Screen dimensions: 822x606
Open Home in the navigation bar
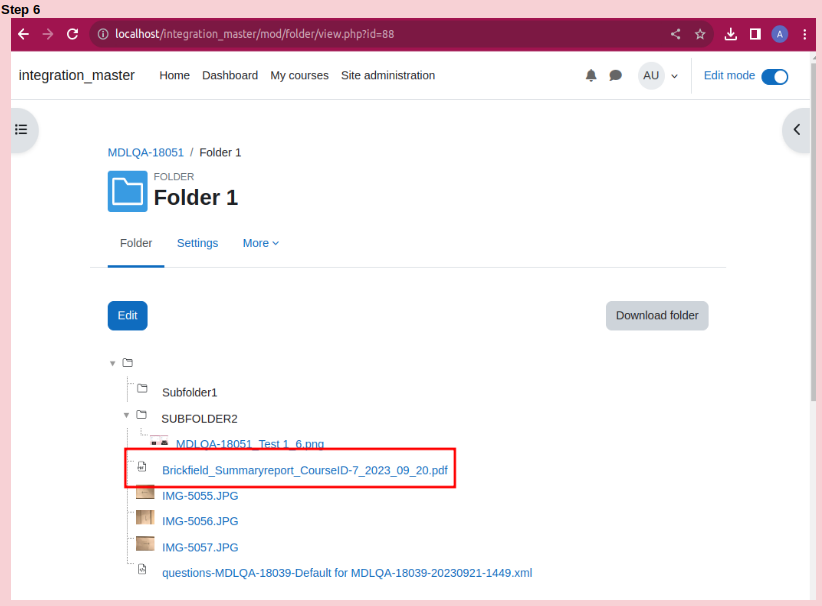(x=175, y=75)
